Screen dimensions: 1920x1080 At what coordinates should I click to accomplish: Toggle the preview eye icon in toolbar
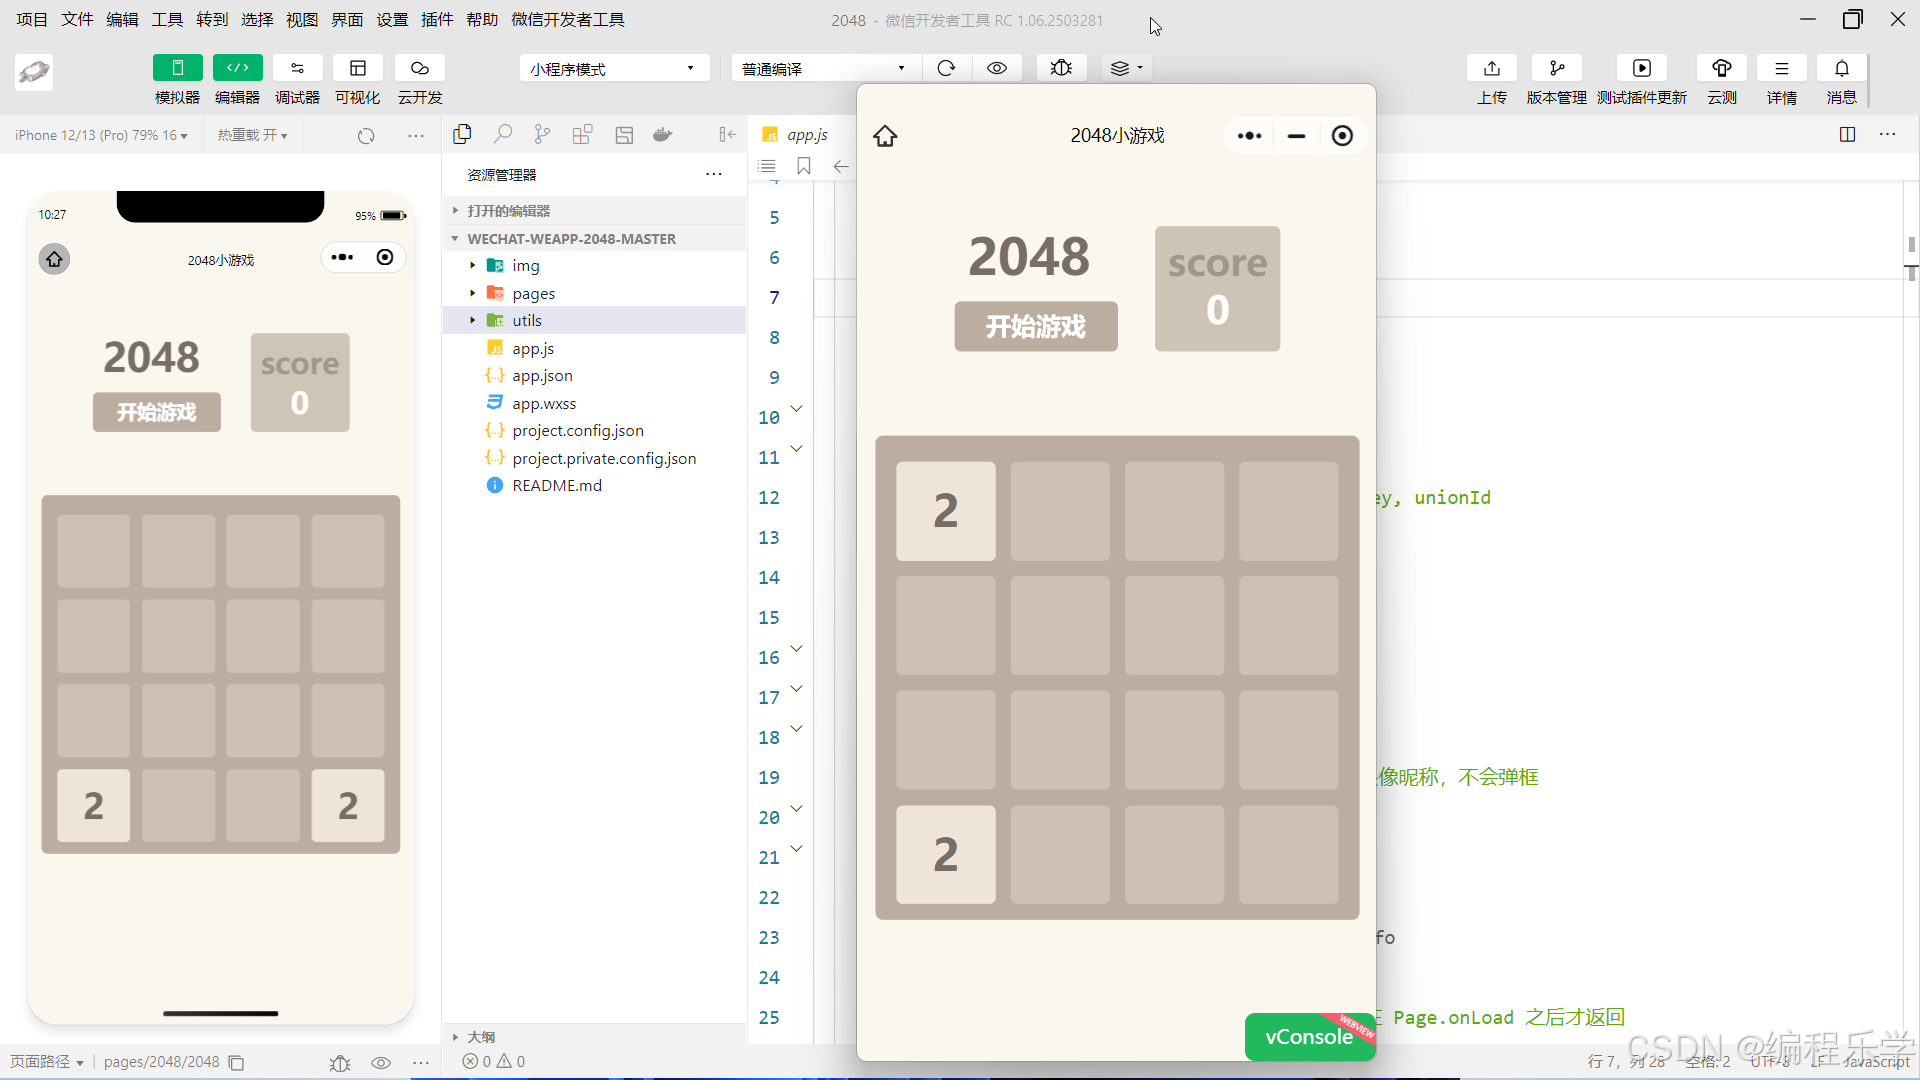(997, 68)
